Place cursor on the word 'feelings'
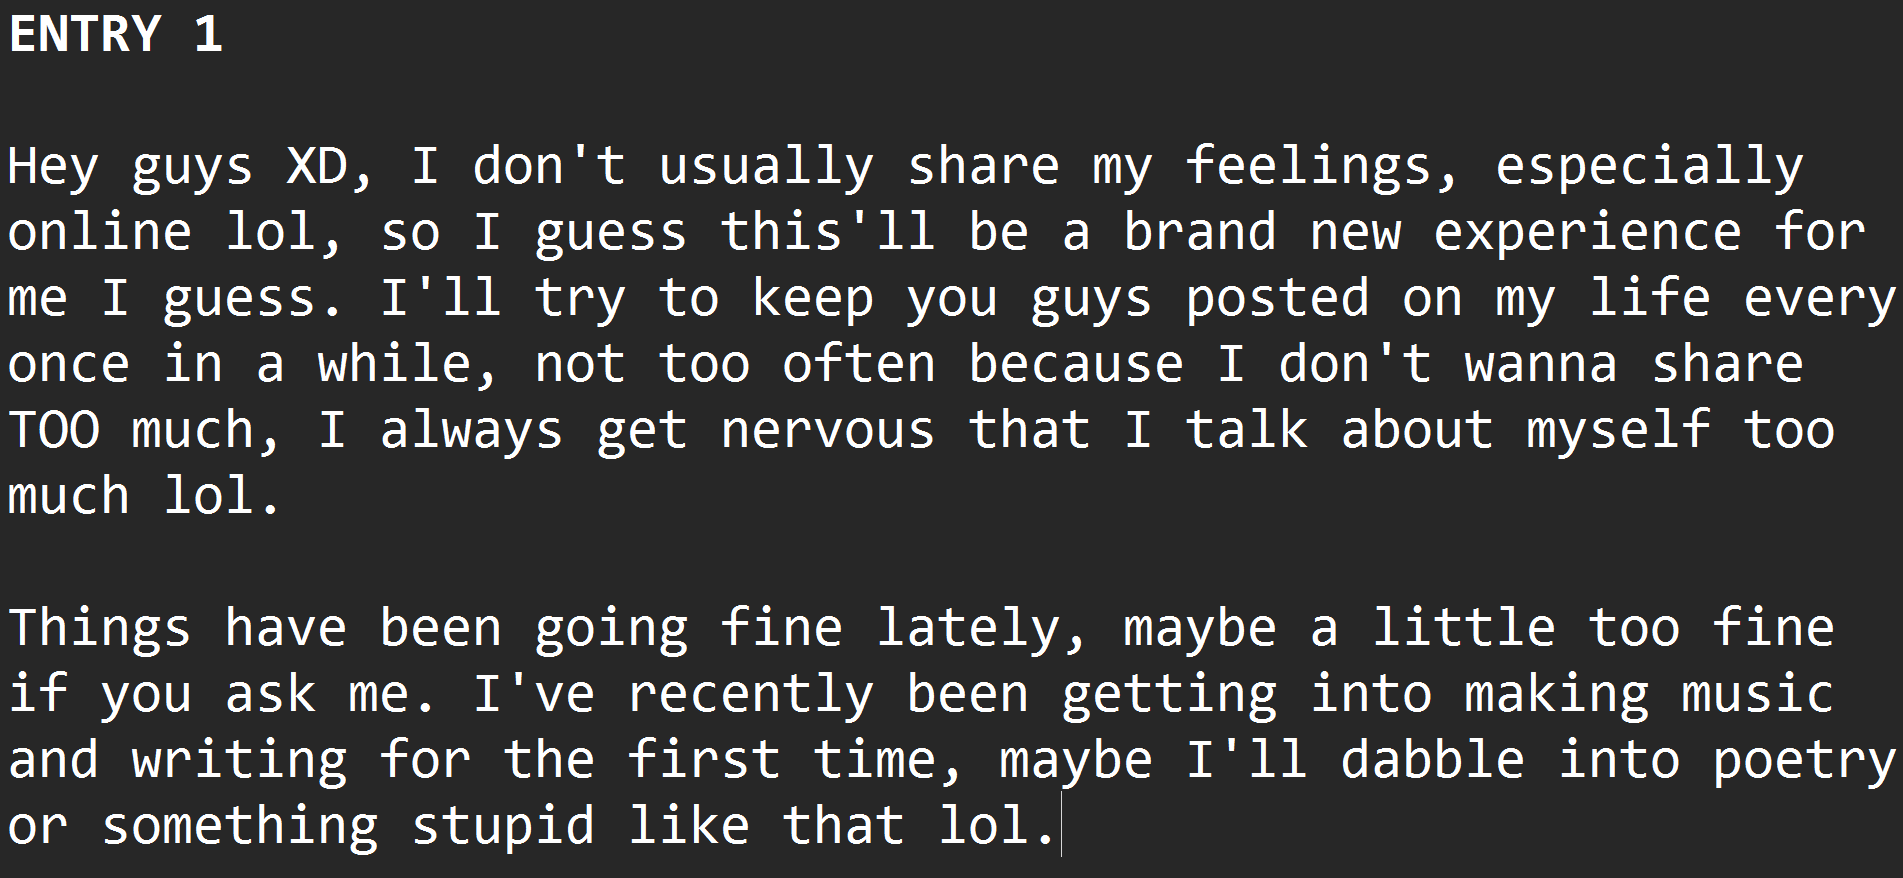Viewport: 1903px width, 878px height. click(1309, 166)
